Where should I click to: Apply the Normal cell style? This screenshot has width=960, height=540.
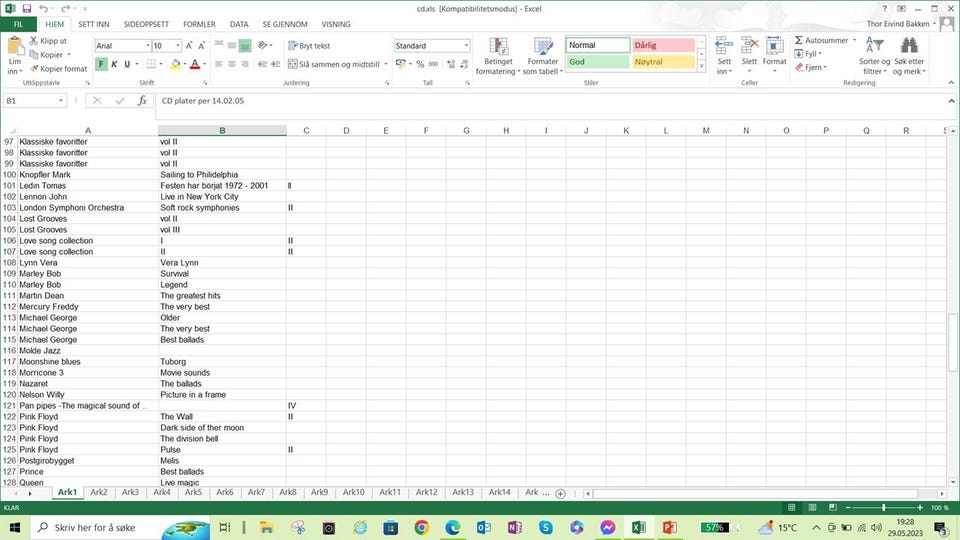coord(598,45)
